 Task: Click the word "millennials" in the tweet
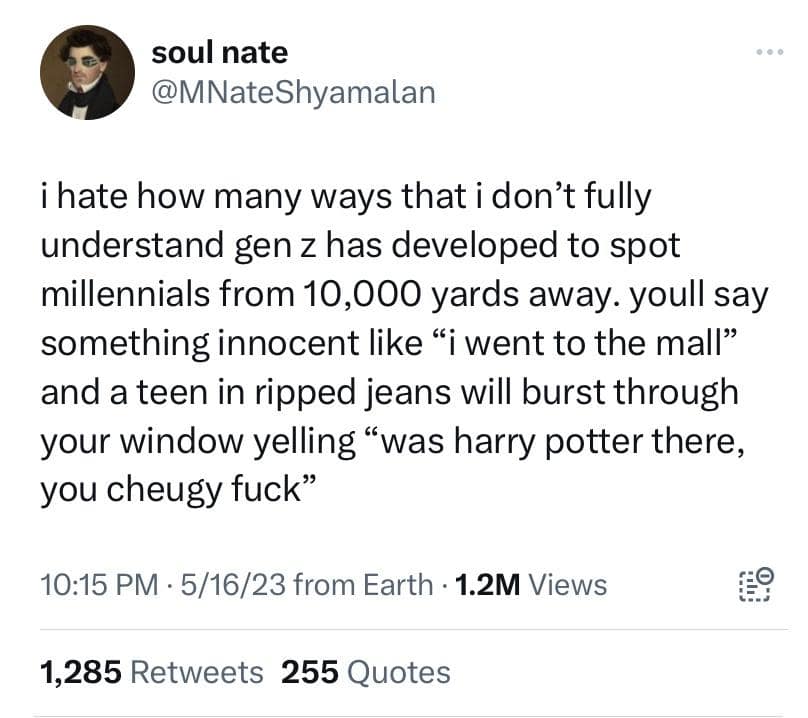coord(140,294)
